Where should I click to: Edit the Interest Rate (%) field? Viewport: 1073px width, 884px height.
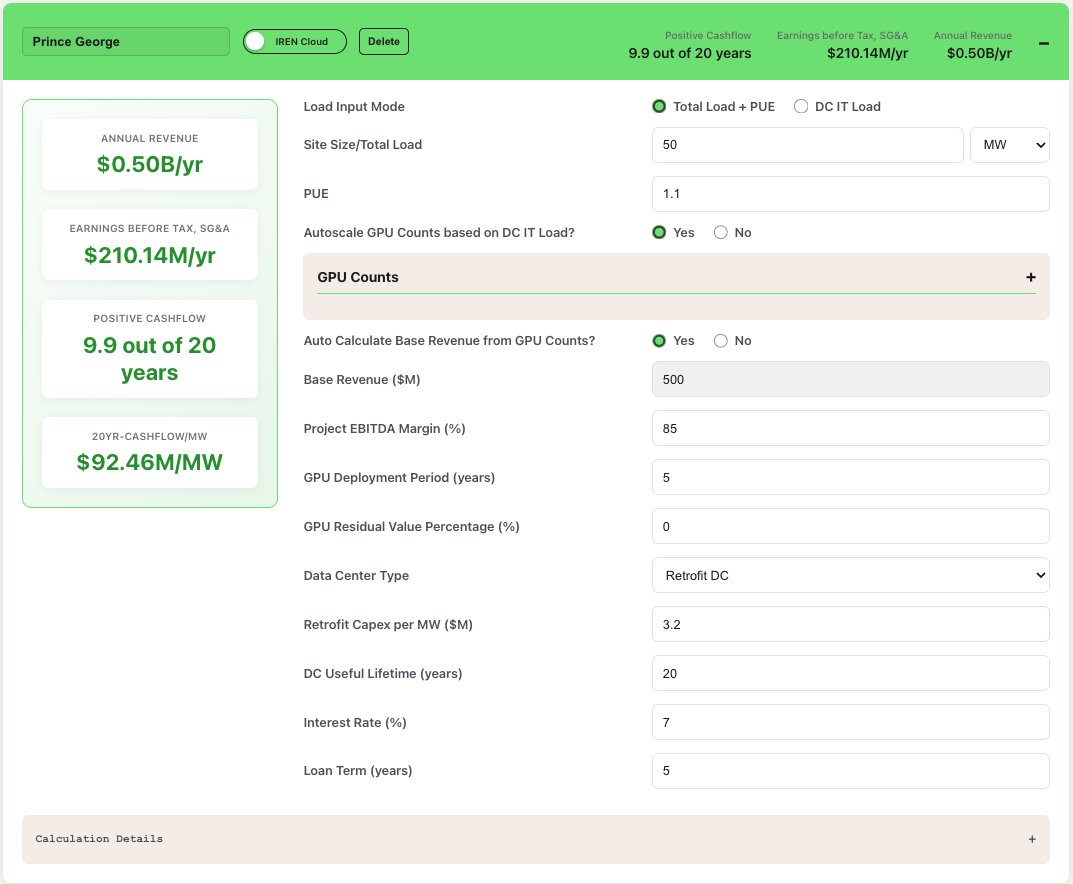pos(851,723)
